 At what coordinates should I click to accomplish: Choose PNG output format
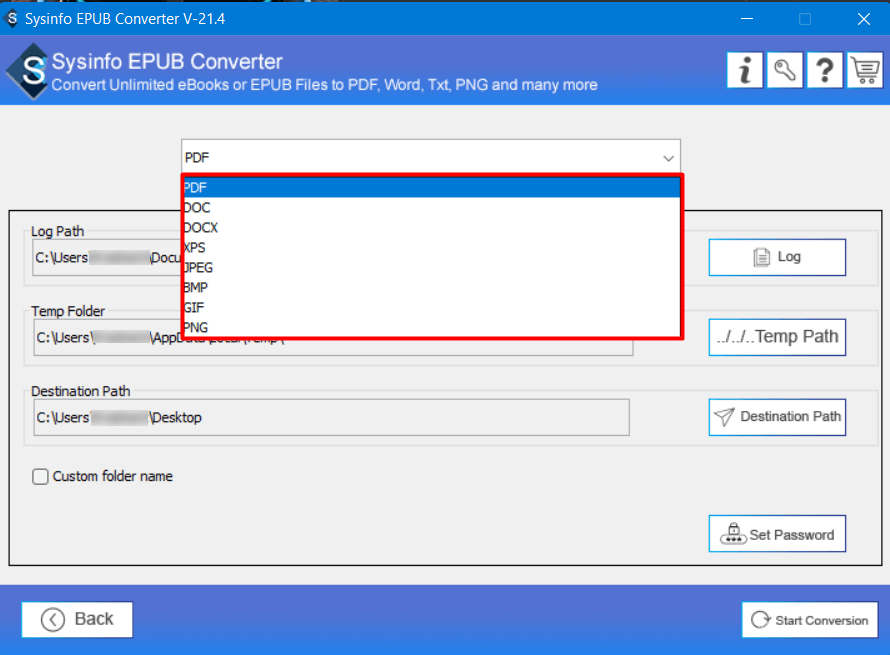coord(431,328)
